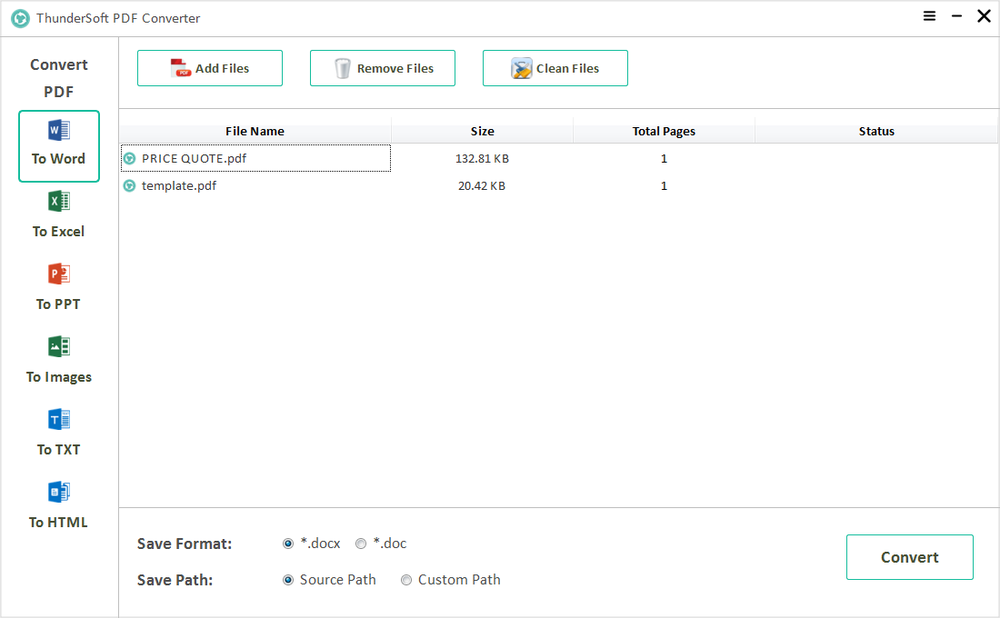Click the File Name column header
1000x618 pixels.
click(x=255, y=131)
